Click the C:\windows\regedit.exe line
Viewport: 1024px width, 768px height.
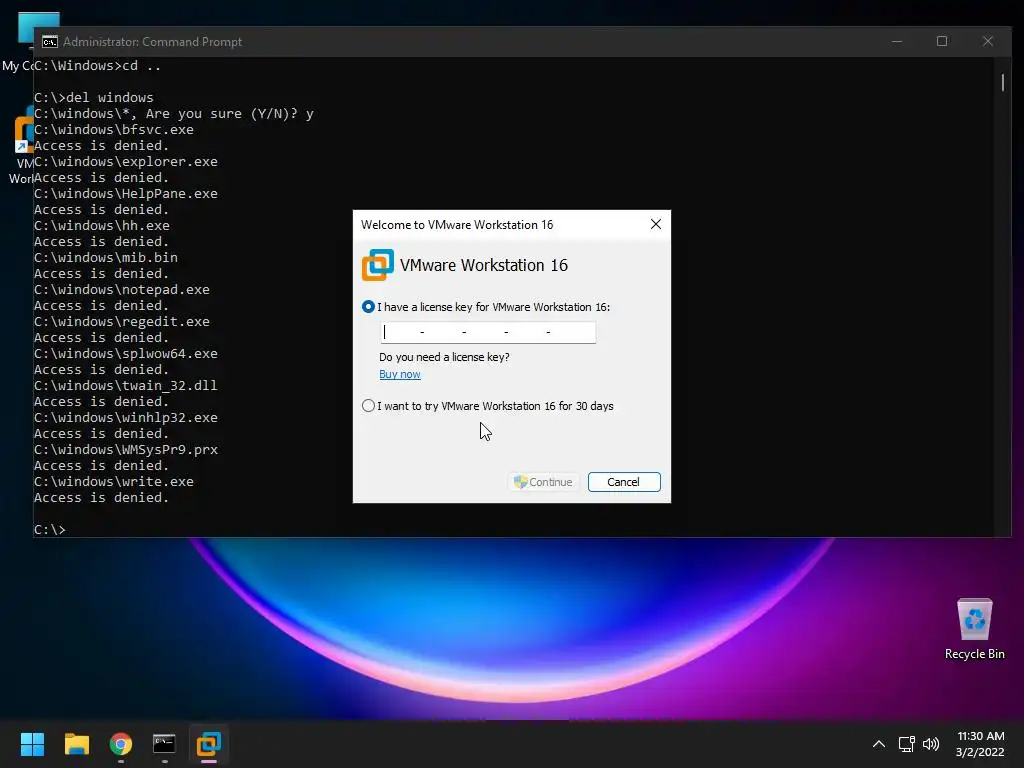122,321
